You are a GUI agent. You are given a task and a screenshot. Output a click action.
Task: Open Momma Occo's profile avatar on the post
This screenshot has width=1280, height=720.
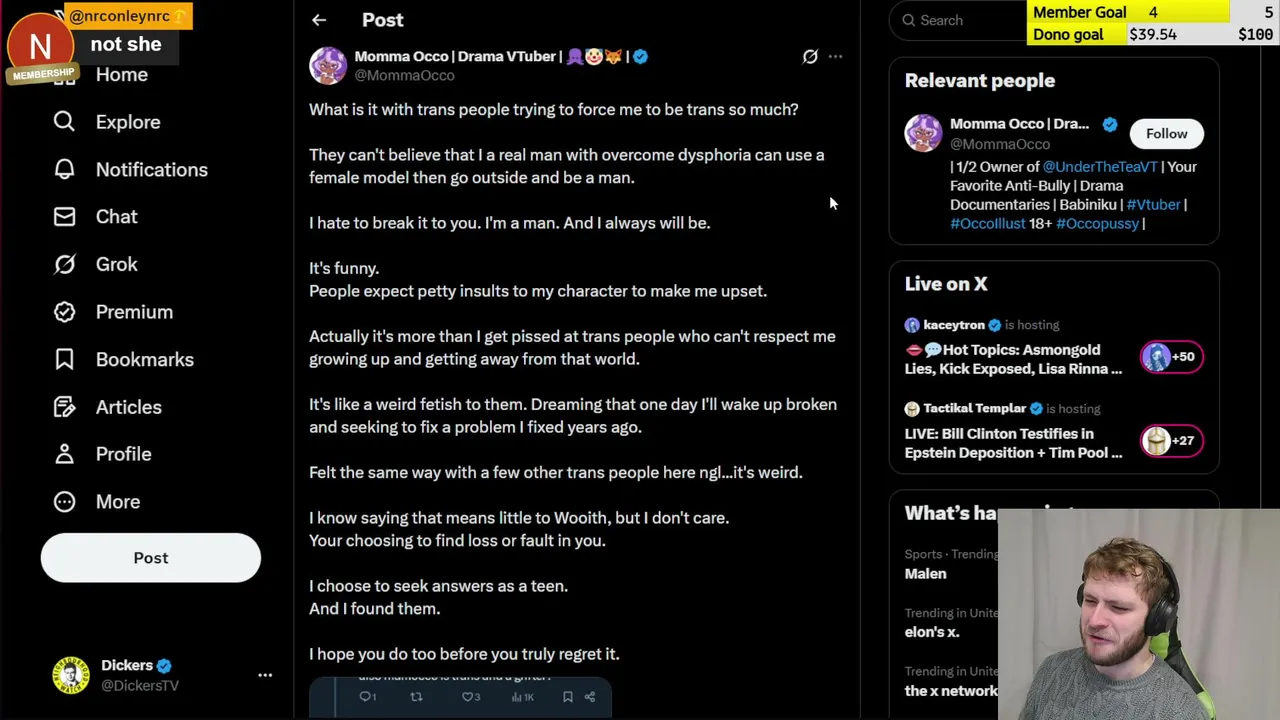(x=328, y=65)
